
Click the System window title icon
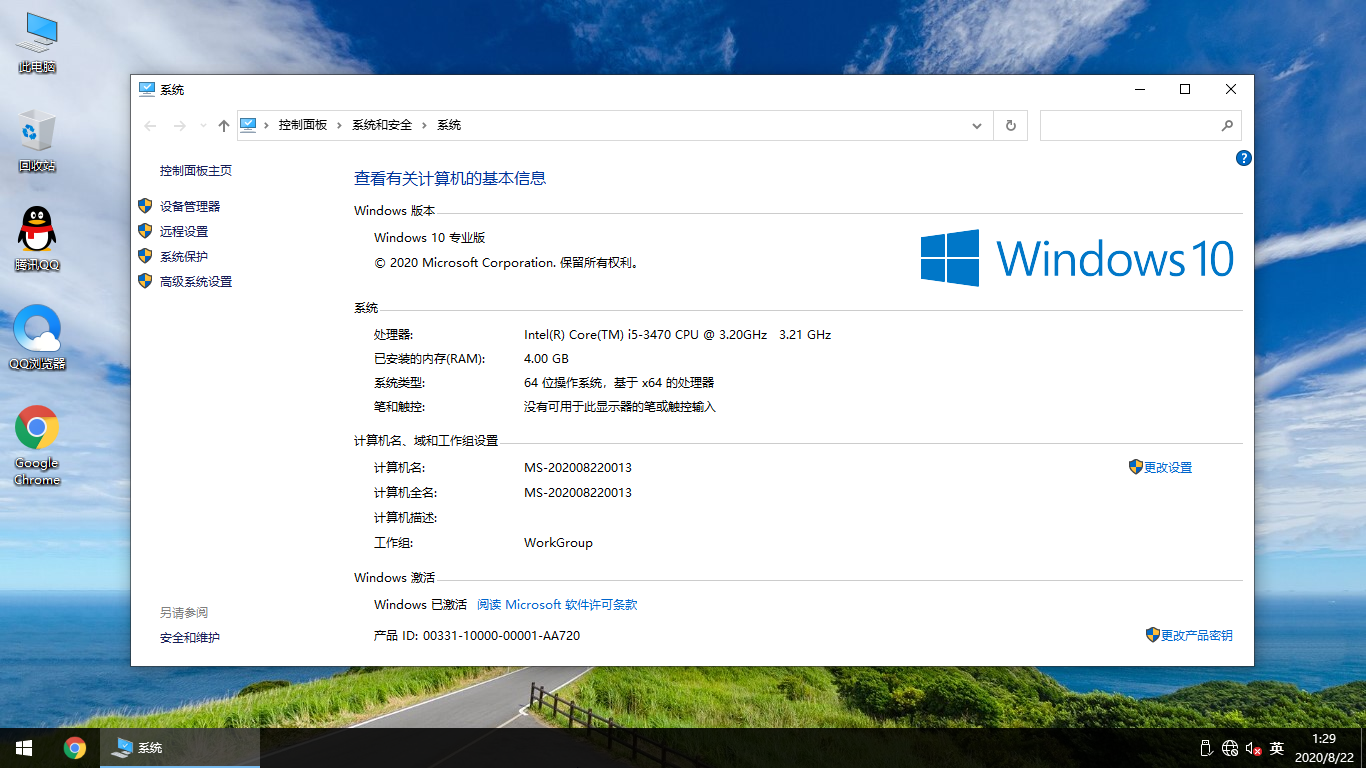[147, 89]
